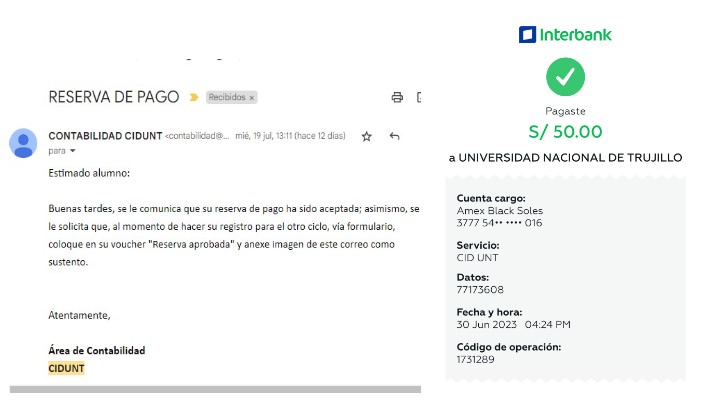Click the sender's blue avatar icon

(23, 143)
